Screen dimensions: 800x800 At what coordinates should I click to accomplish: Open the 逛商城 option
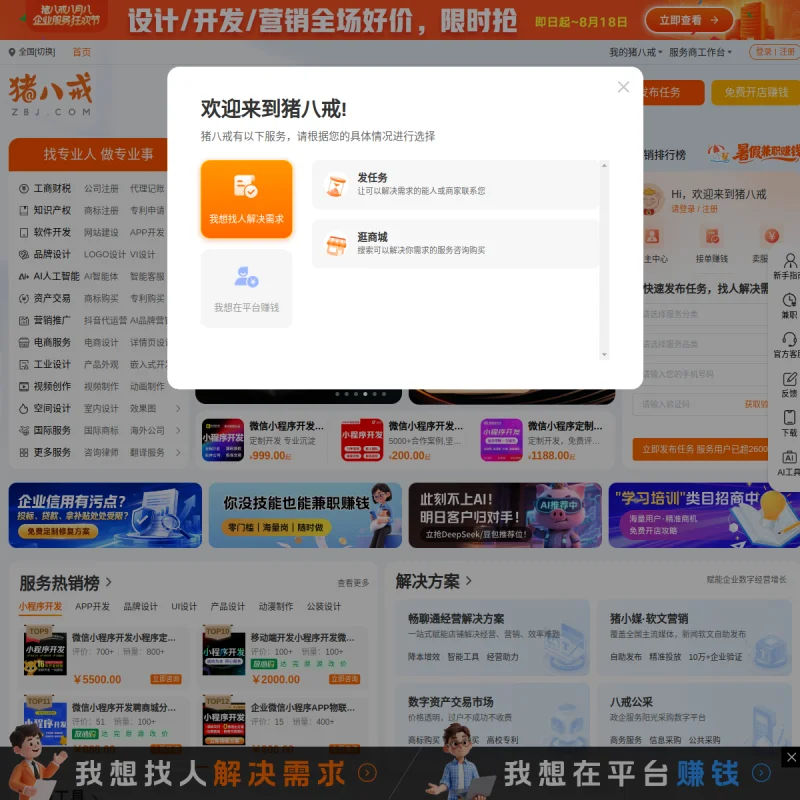pos(455,244)
